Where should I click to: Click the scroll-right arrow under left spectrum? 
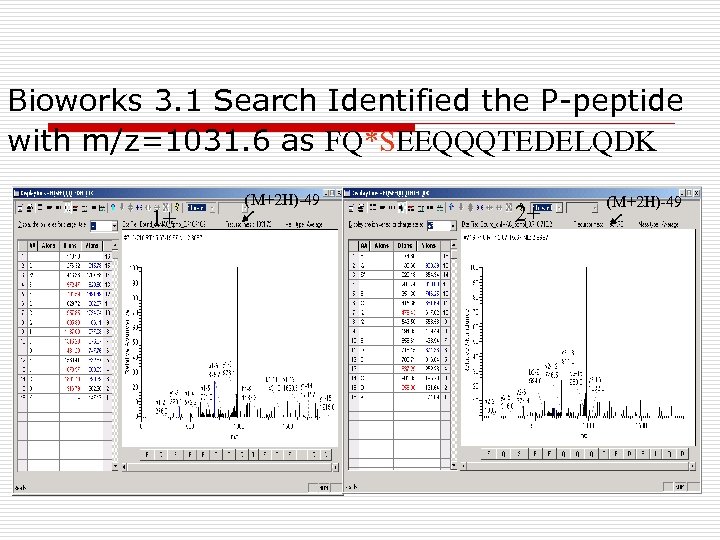pos(336,467)
